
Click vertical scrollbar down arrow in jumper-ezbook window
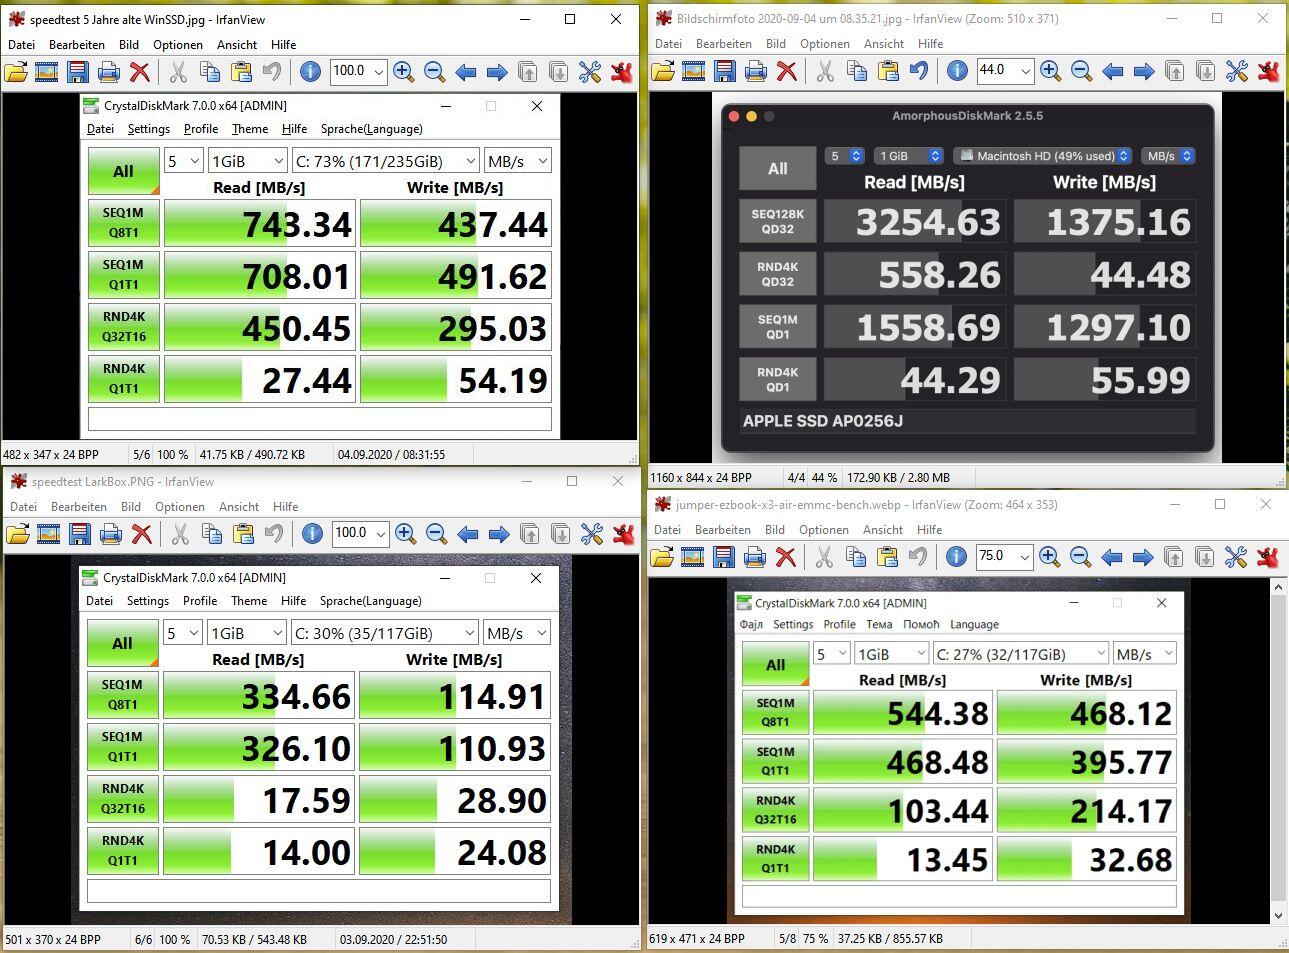click(1278, 915)
